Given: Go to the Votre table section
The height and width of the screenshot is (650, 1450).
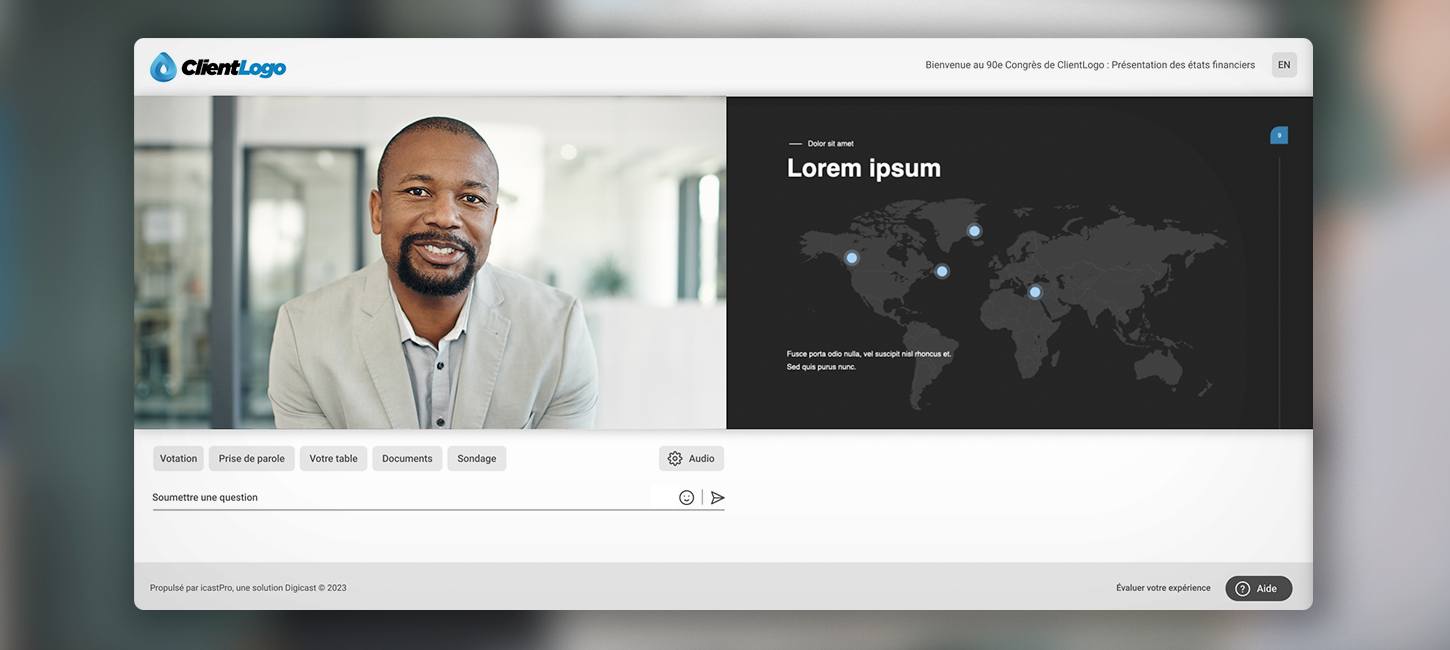Looking at the screenshot, I should [x=333, y=458].
